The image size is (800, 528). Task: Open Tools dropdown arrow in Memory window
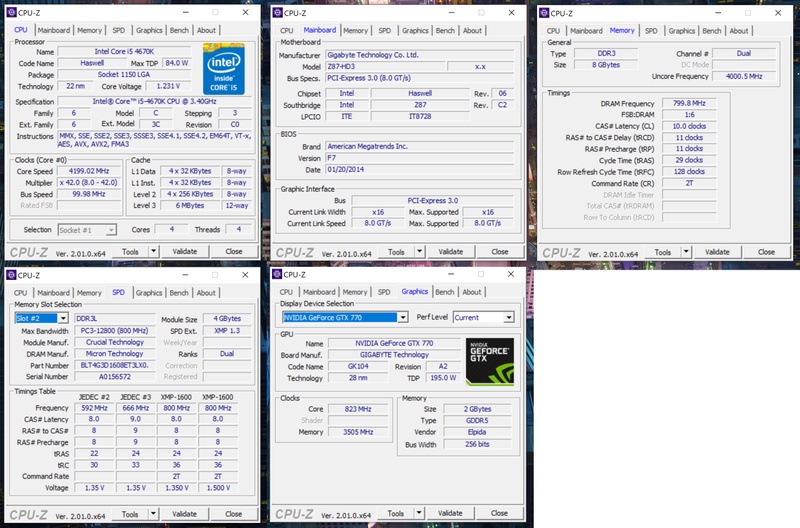pyautogui.click(x=686, y=252)
